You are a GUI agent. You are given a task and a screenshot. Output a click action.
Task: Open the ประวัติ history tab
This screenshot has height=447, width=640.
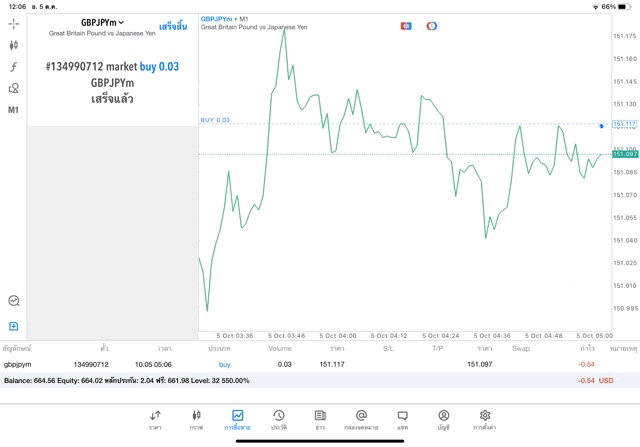point(278,420)
